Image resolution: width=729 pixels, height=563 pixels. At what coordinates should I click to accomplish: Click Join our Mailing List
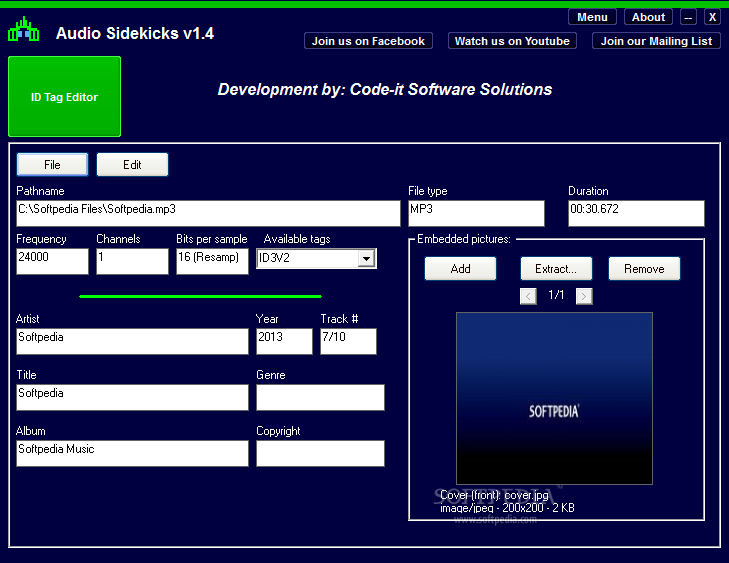click(x=656, y=41)
